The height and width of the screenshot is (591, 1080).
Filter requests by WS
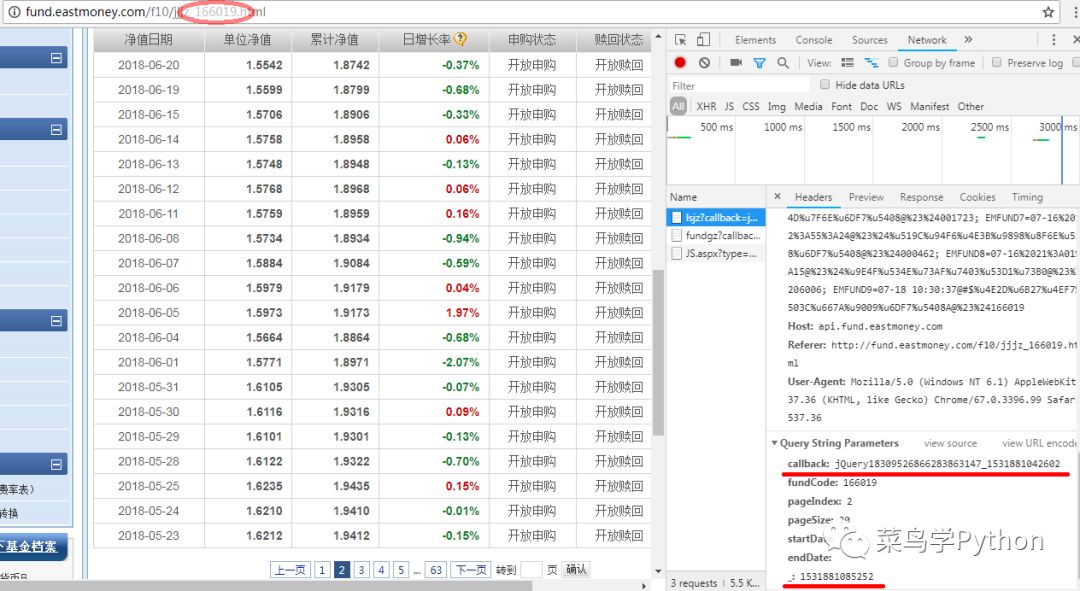click(894, 106)
